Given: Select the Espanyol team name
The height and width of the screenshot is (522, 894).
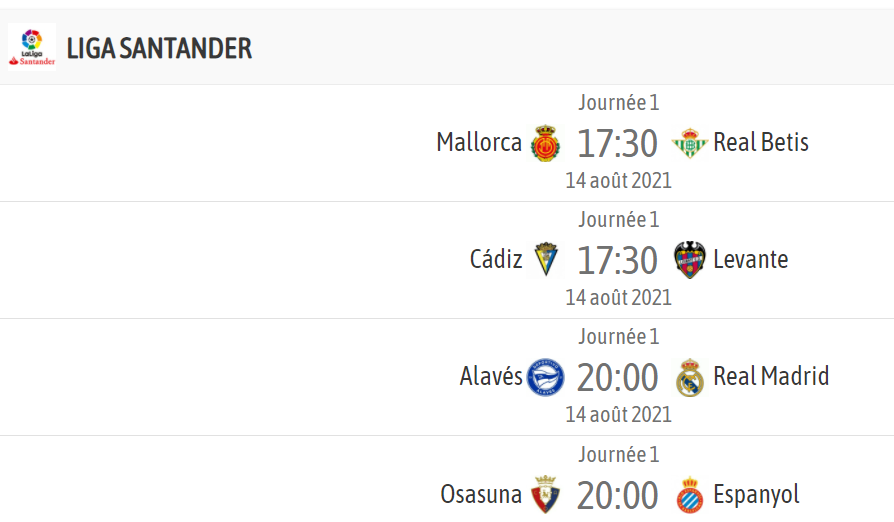Looking at the screenshot, I should click(756, 495).
